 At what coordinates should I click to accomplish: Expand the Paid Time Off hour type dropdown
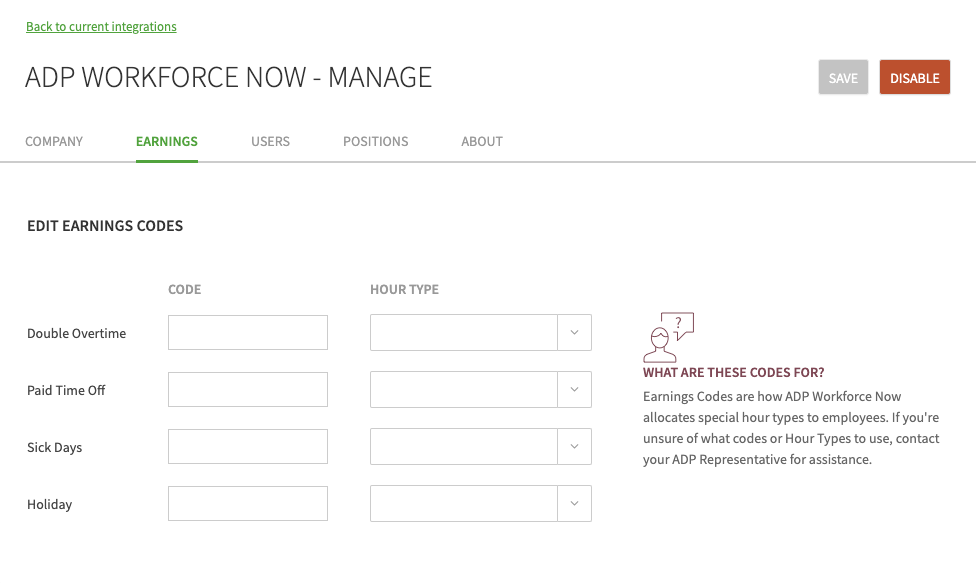(481, 389)
